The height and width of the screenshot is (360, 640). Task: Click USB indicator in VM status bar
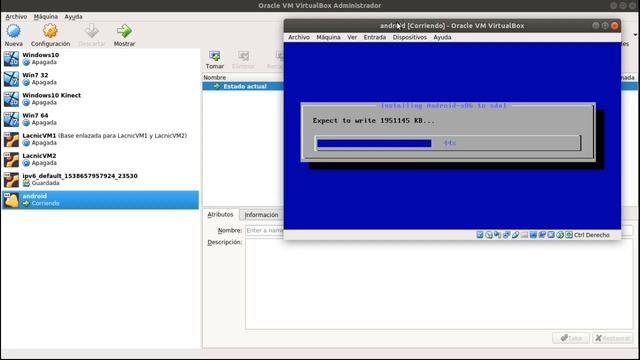(516, 235)
